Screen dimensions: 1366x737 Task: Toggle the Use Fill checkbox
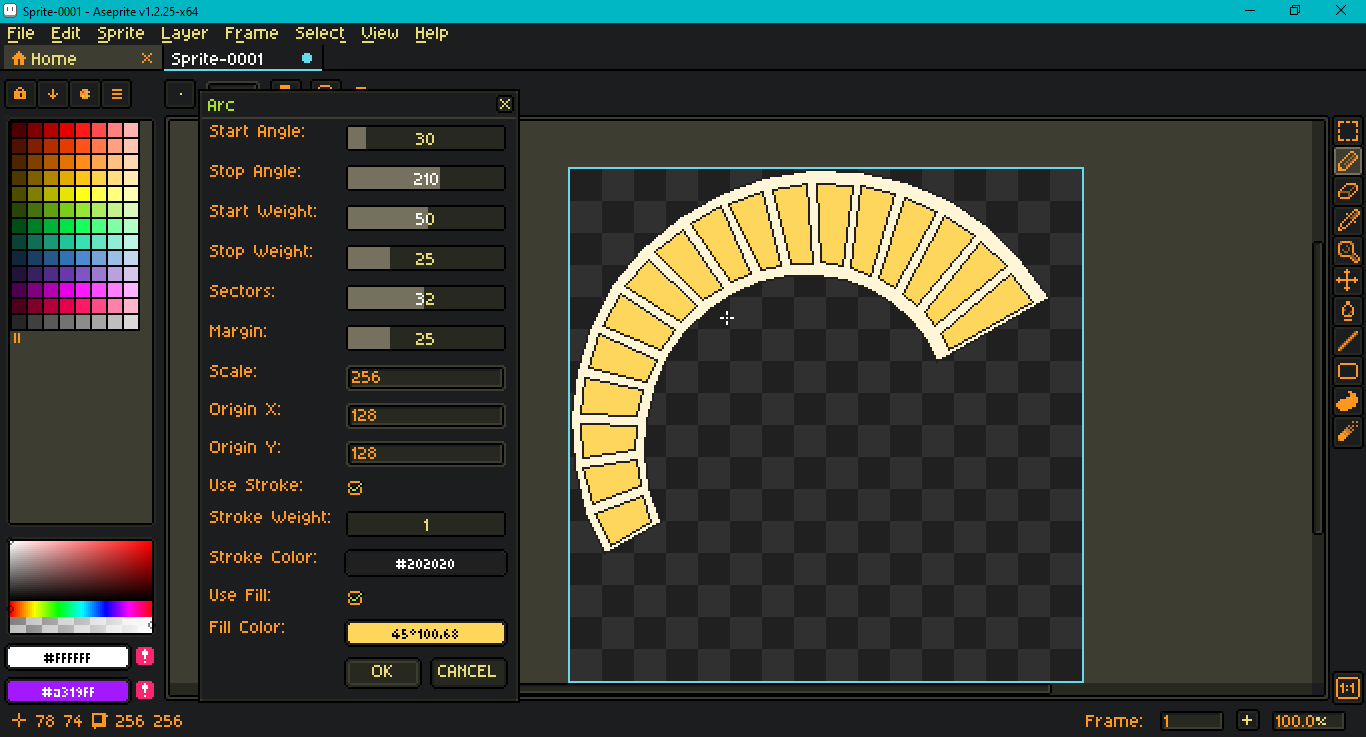[x=354, y=598]
